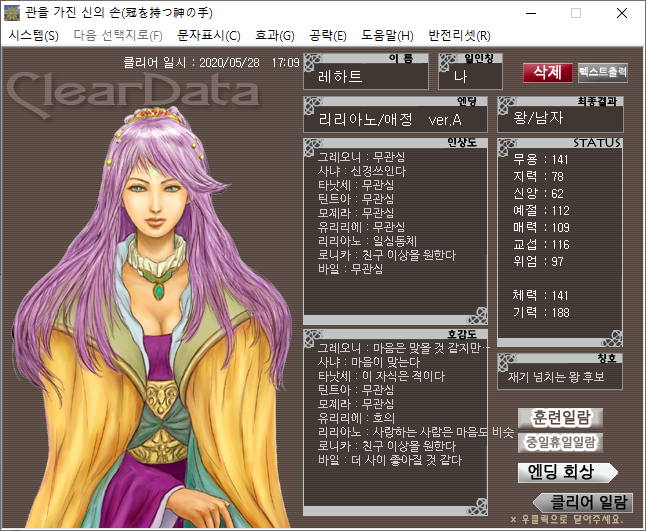
Task: Click impression row 사냐 : 신경쓰인다
Action: [361, 171]
